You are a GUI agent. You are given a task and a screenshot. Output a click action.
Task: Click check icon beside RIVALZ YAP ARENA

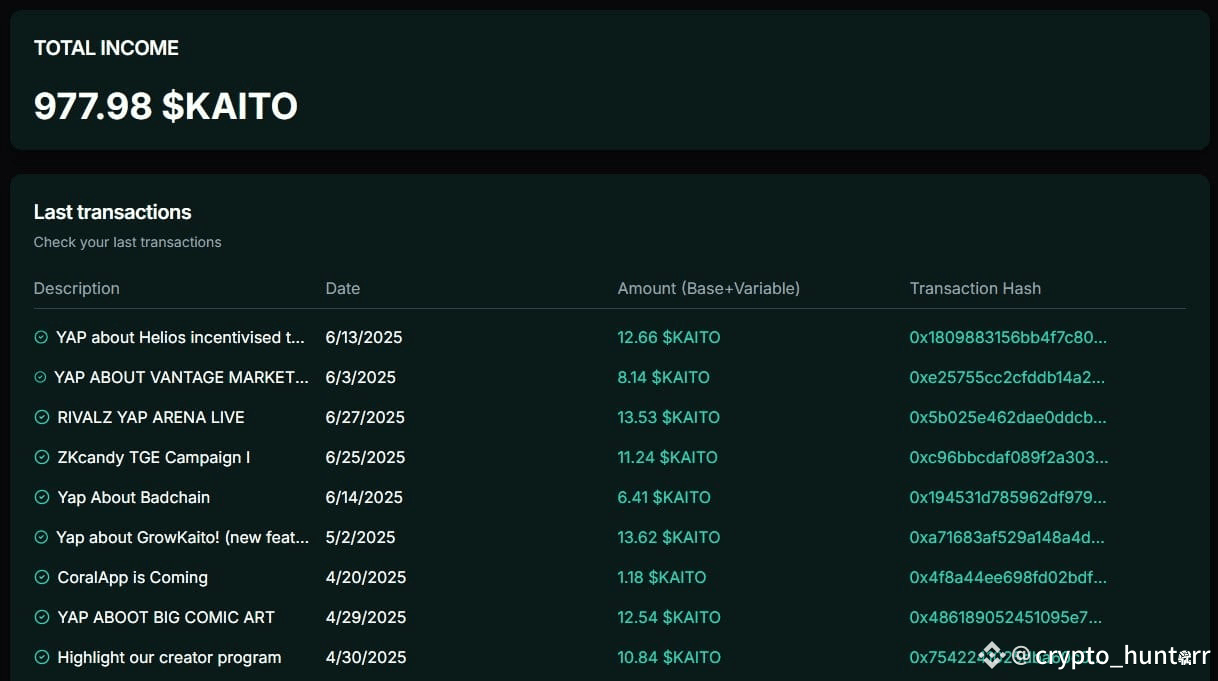41,418
